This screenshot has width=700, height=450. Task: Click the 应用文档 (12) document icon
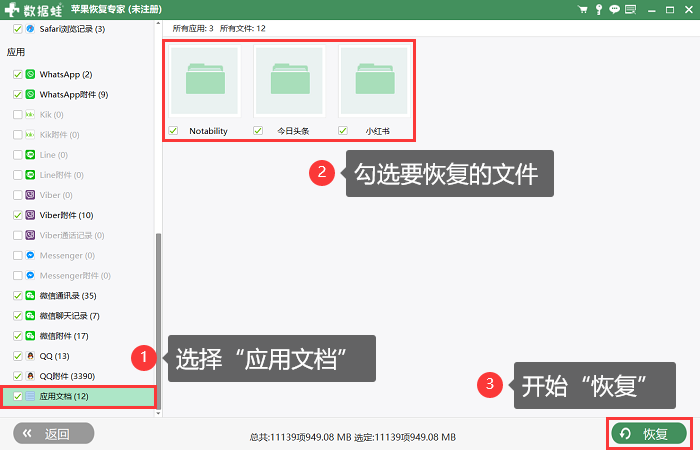pos(30,396)
